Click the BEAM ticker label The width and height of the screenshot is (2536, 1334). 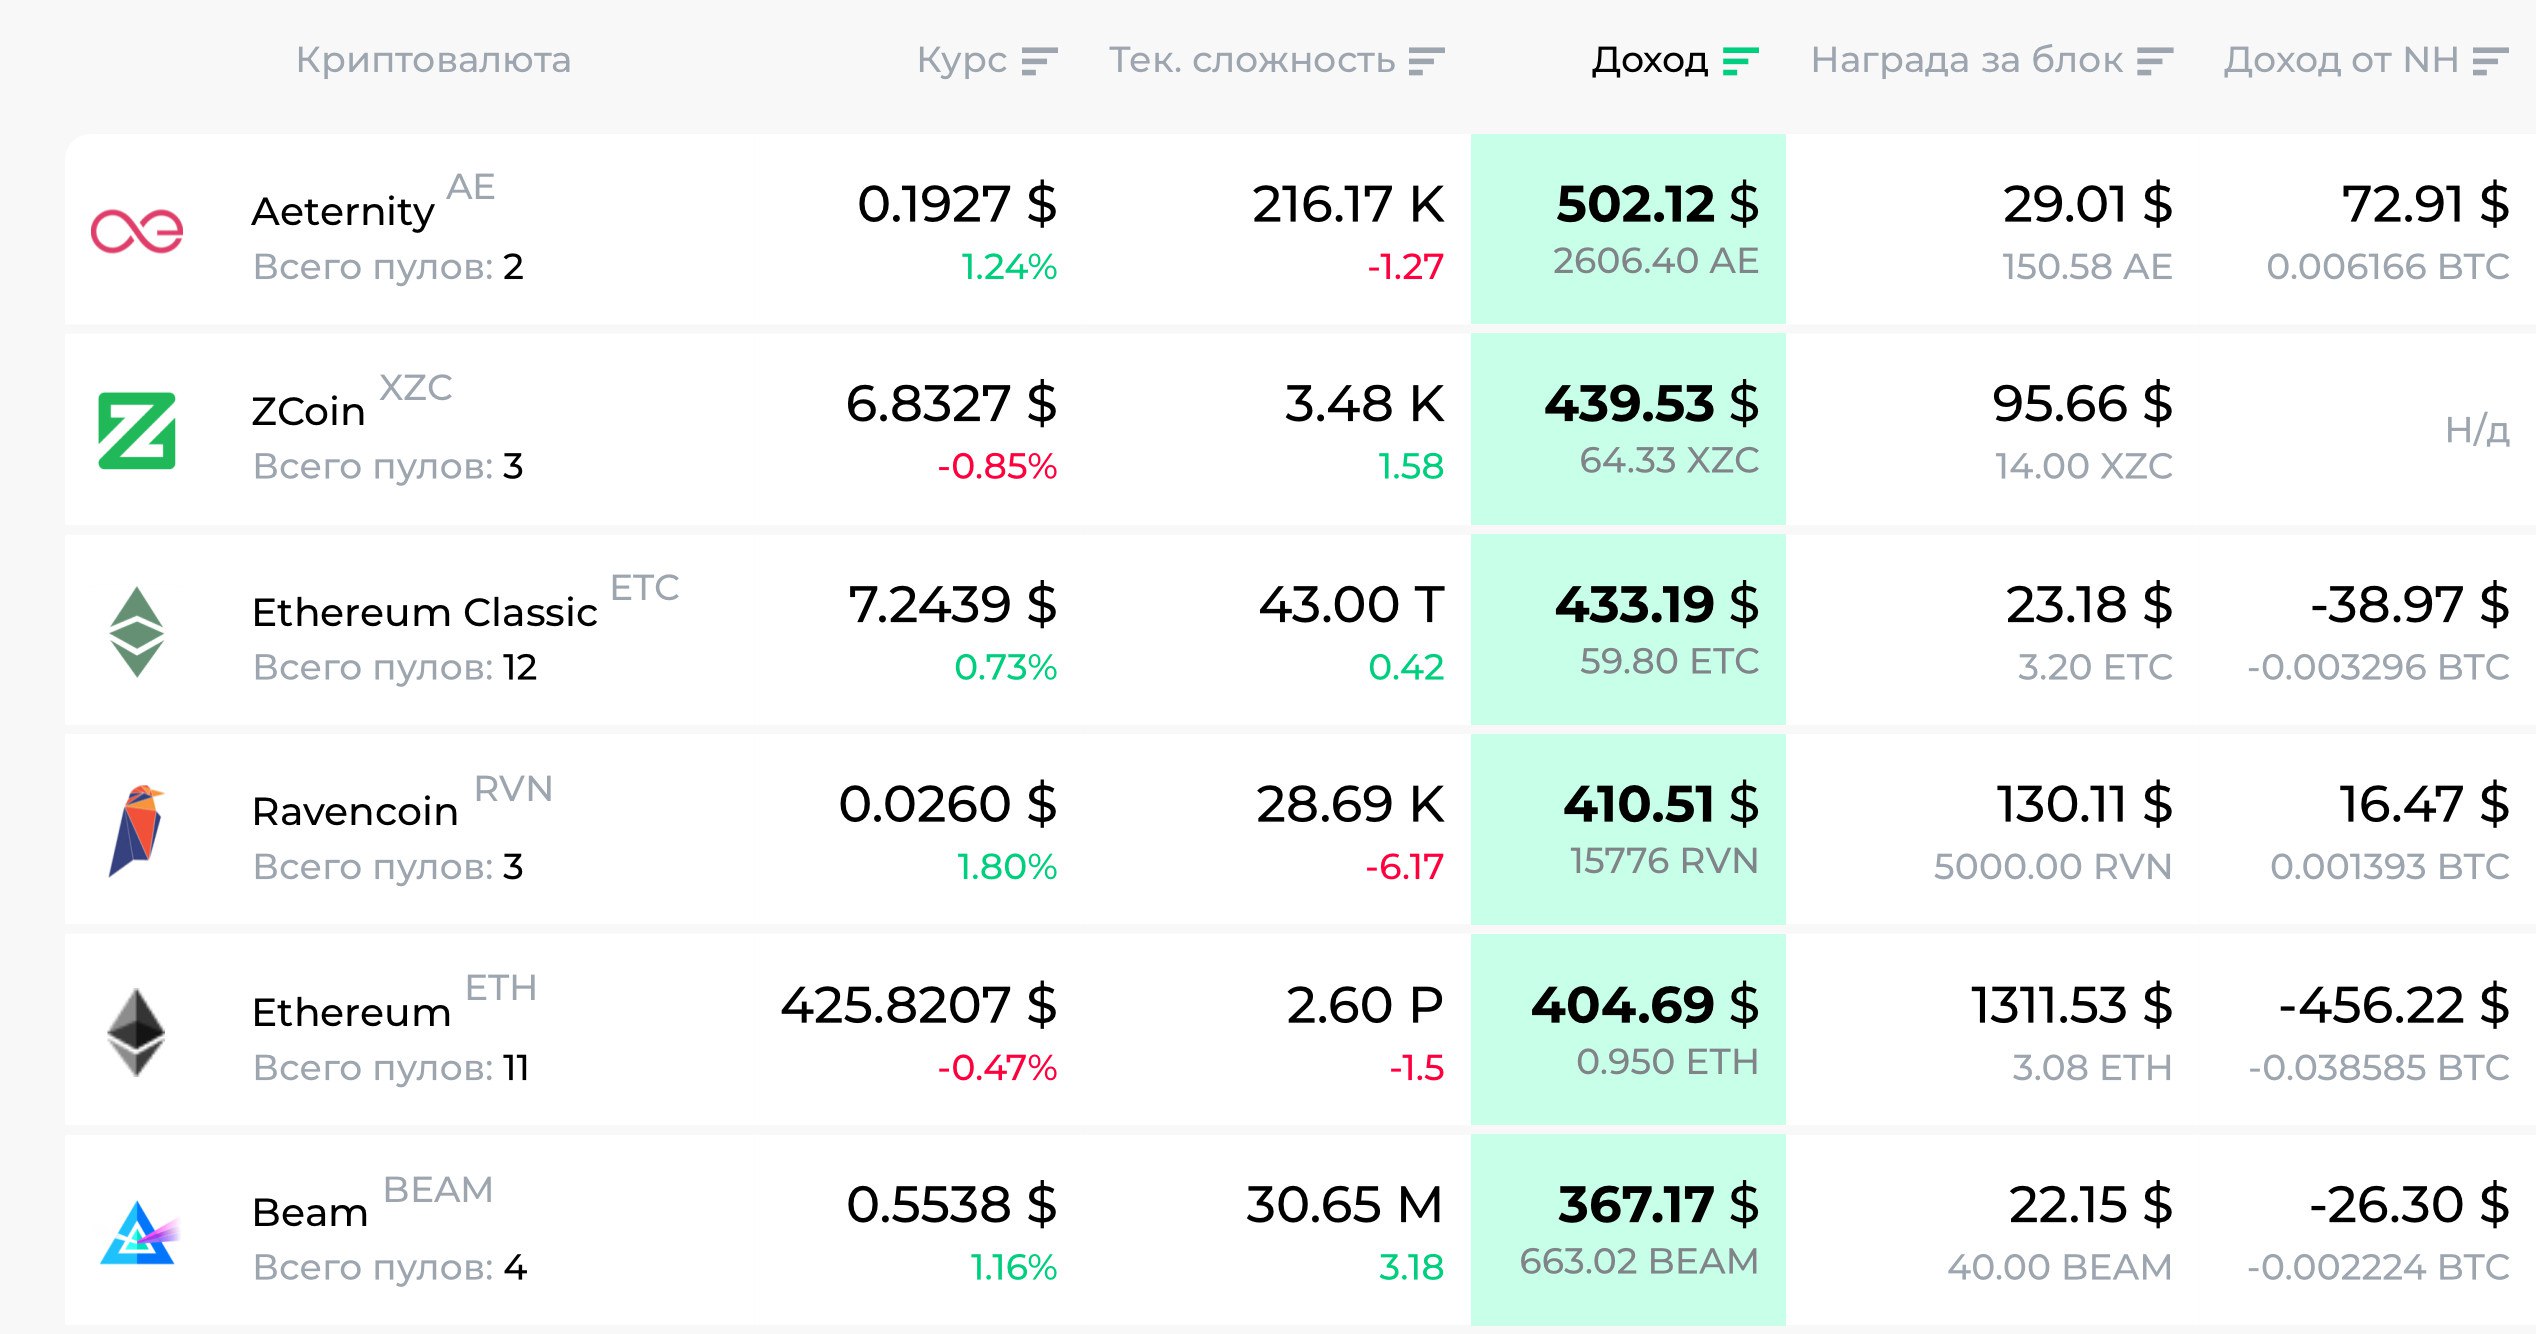pos(439,1190)
